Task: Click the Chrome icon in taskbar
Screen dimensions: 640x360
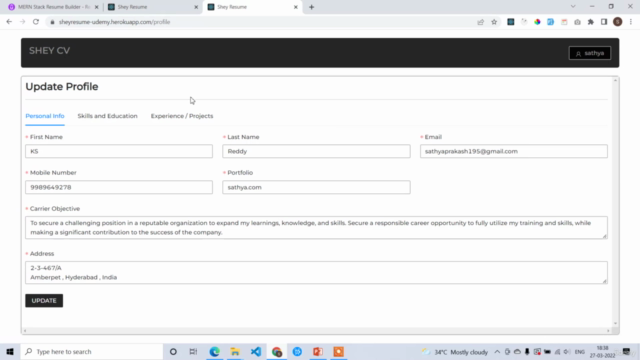Action: pos(277,351)
